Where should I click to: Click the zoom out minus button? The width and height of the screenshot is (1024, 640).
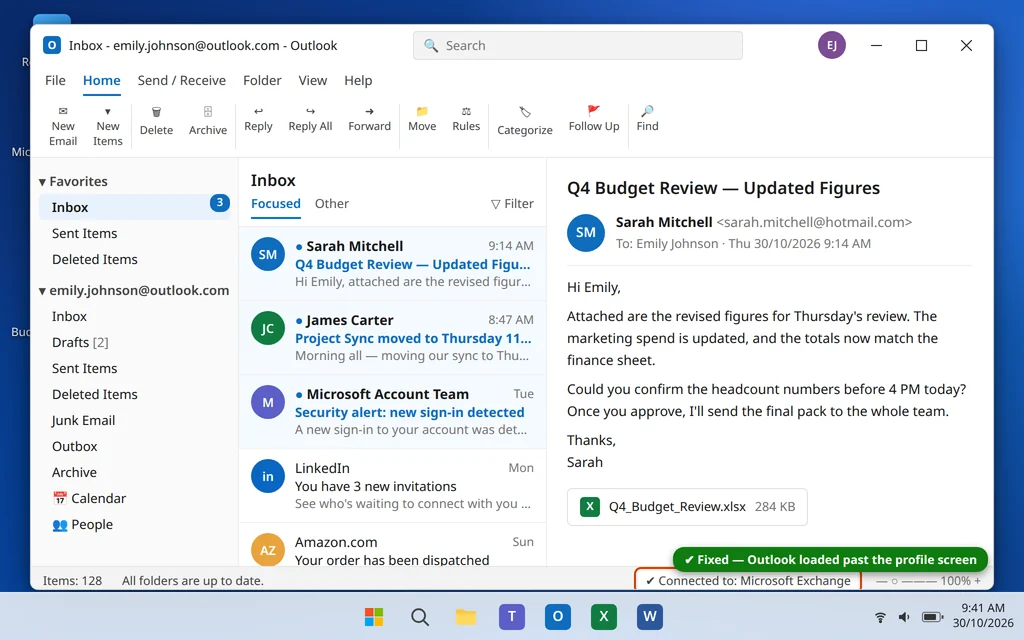click(881, 581)
